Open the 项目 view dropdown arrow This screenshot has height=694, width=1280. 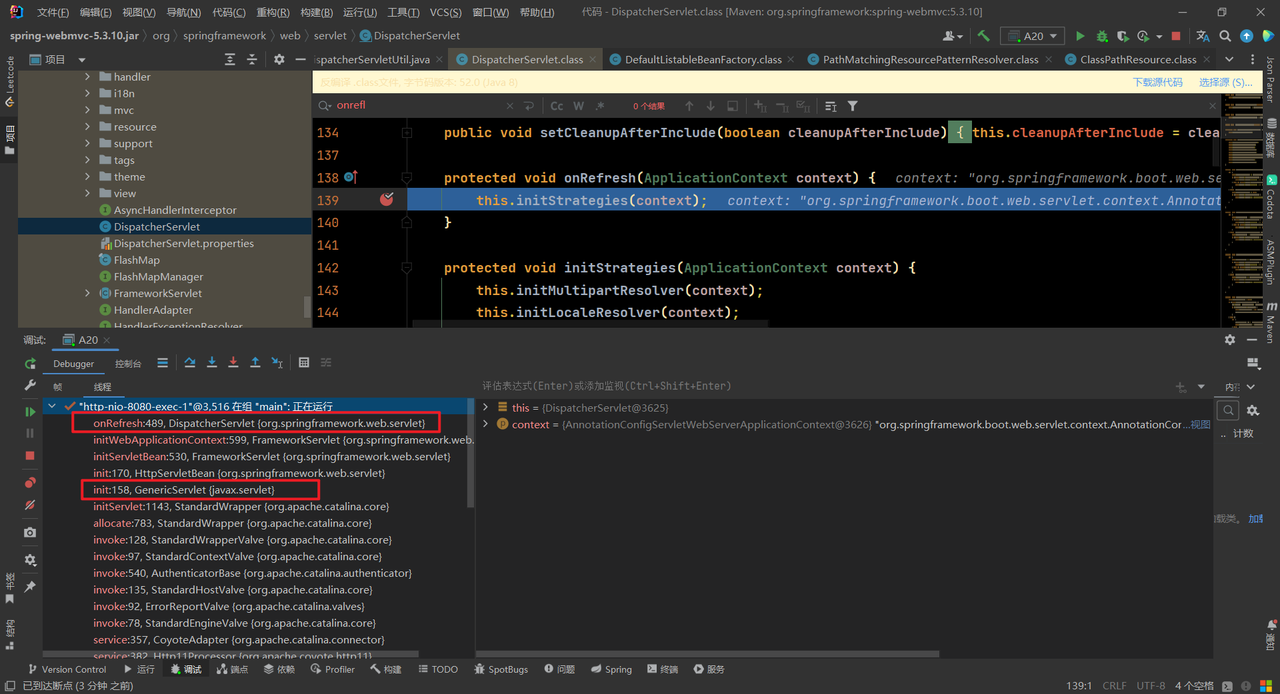(x=82, y=60)
